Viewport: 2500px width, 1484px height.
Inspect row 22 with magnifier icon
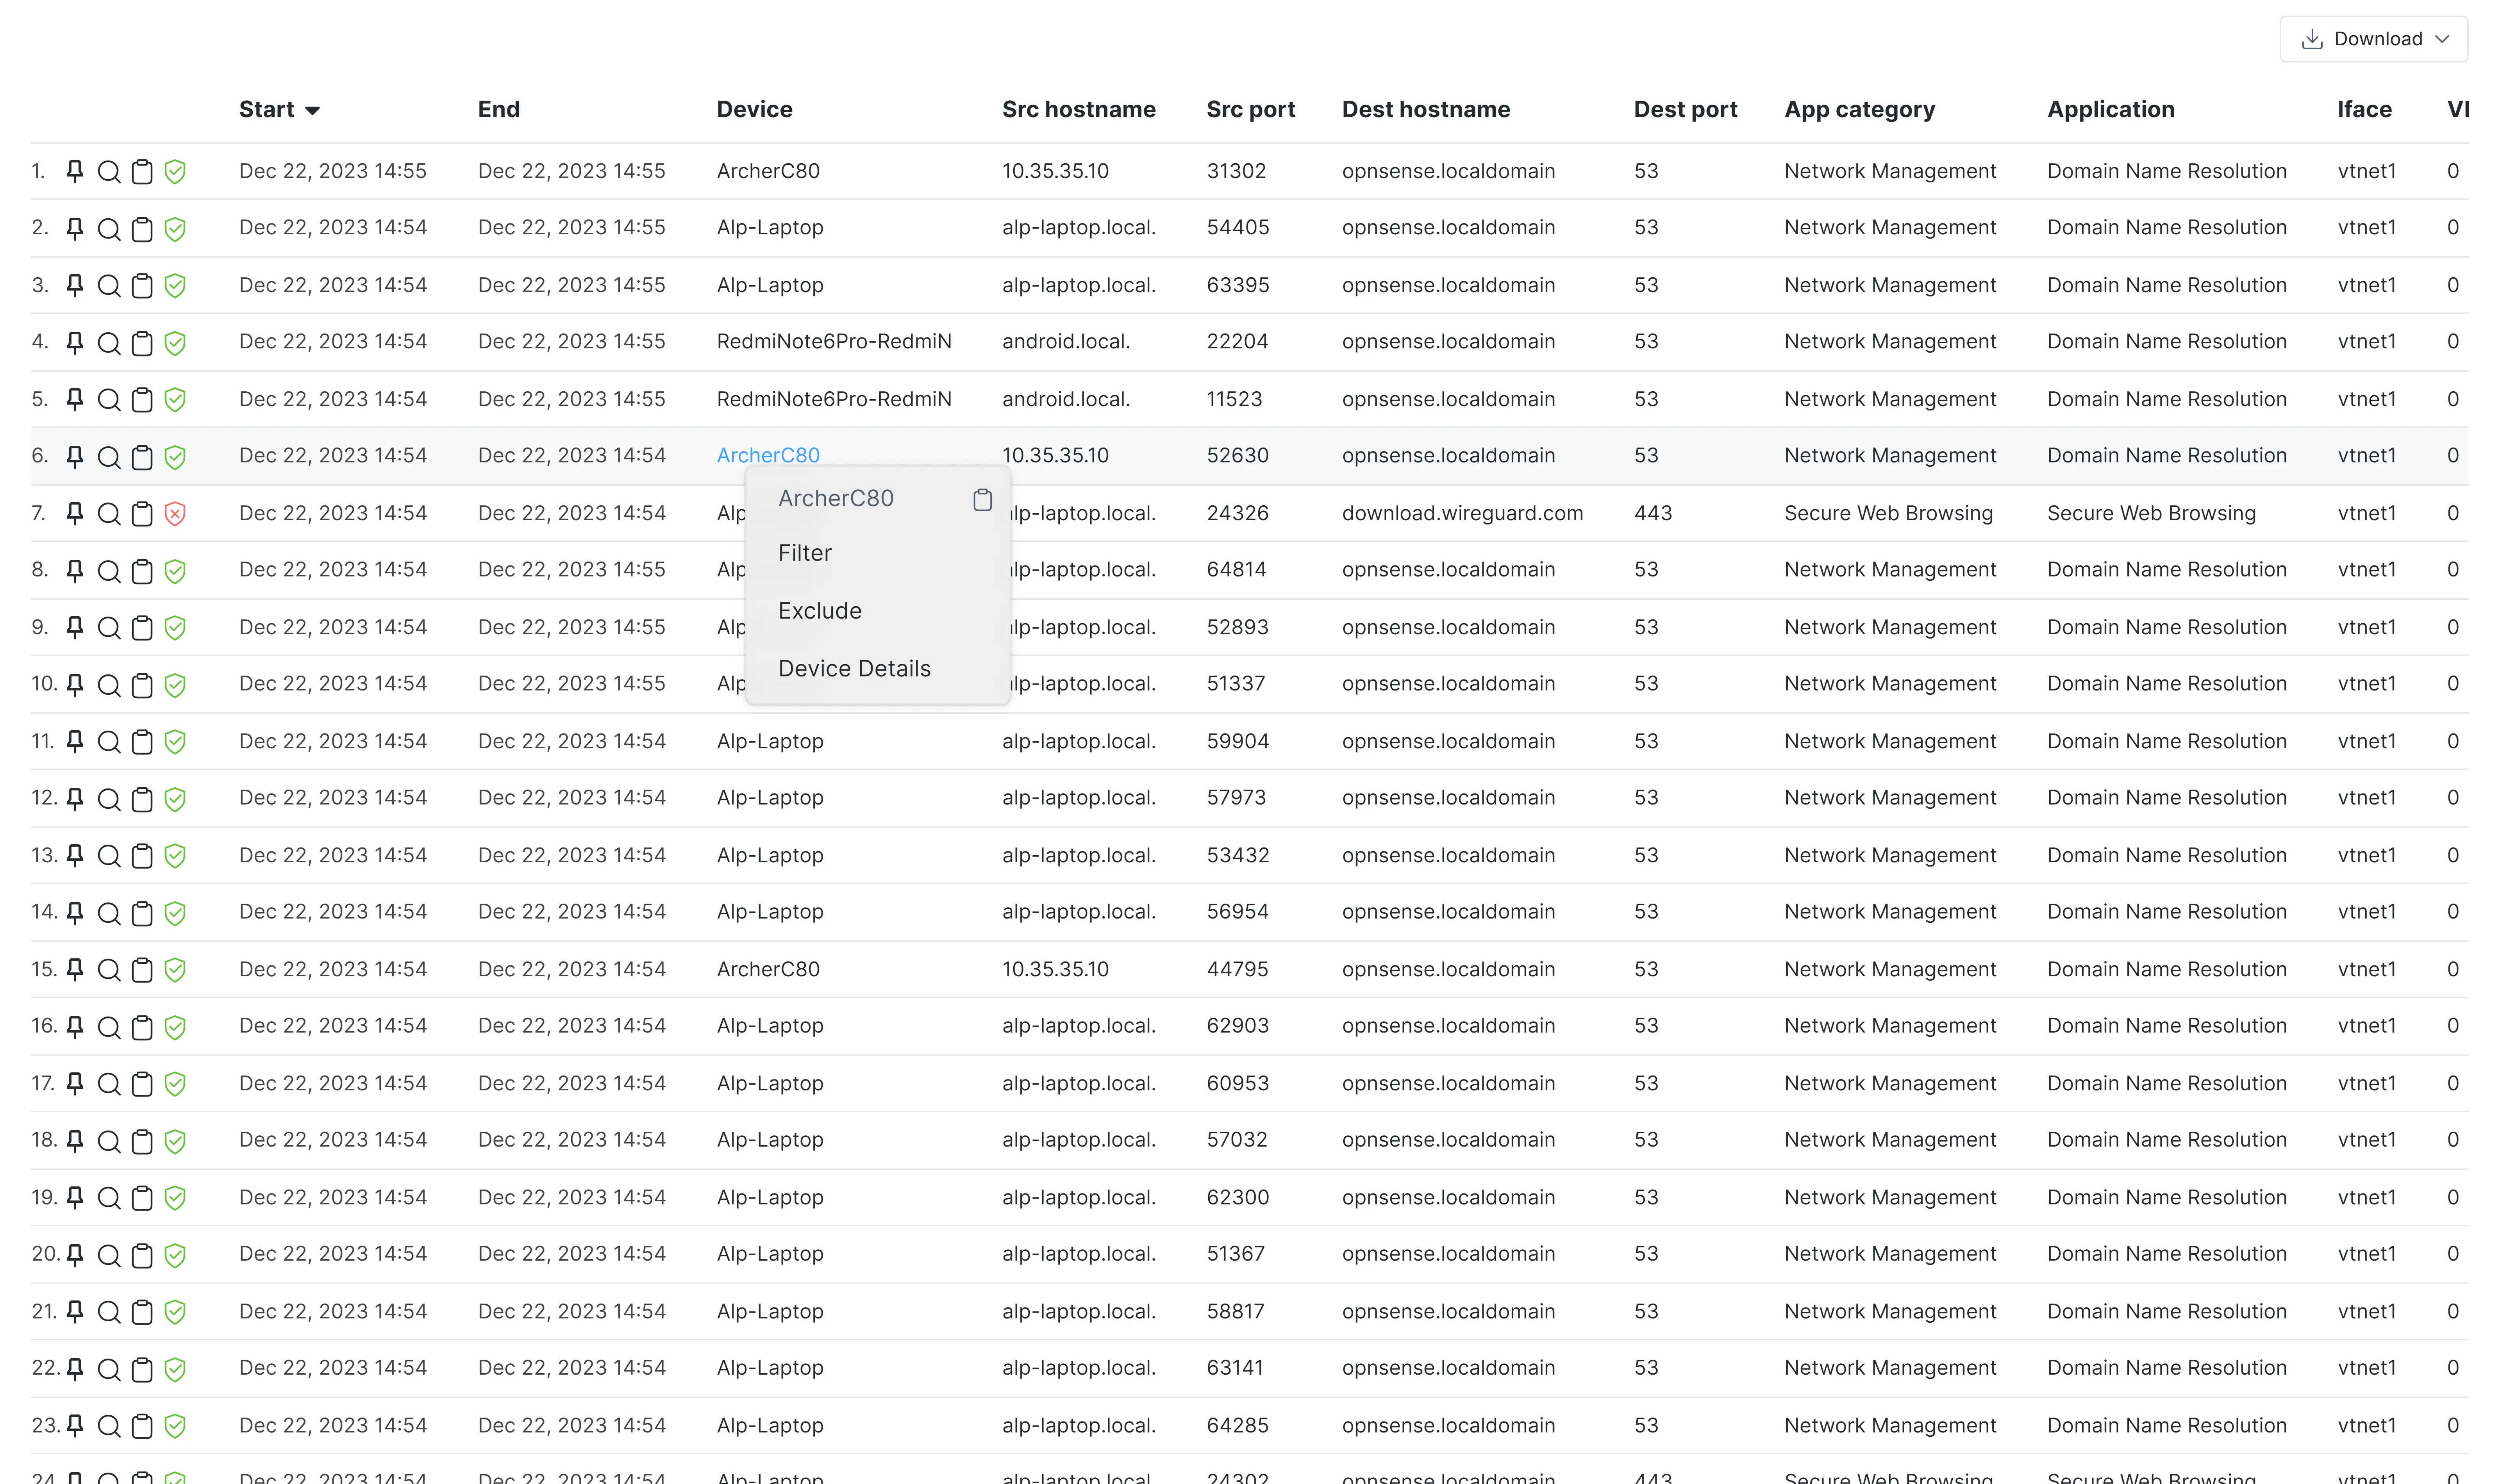(109, 1369)
